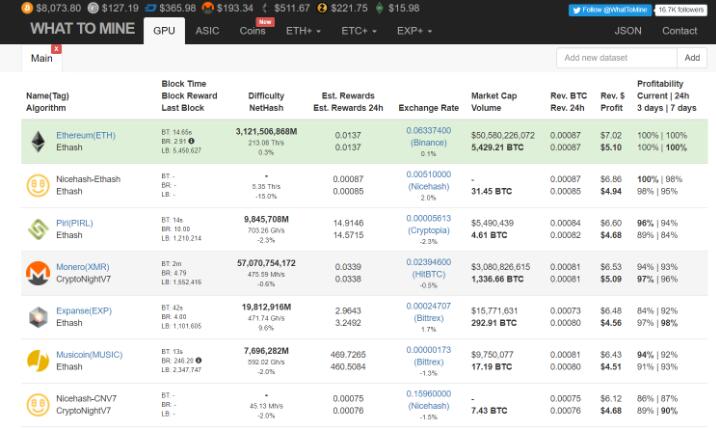
Task: Click info icon beside Ethereum block reward
Action: [x=191, y=141]
